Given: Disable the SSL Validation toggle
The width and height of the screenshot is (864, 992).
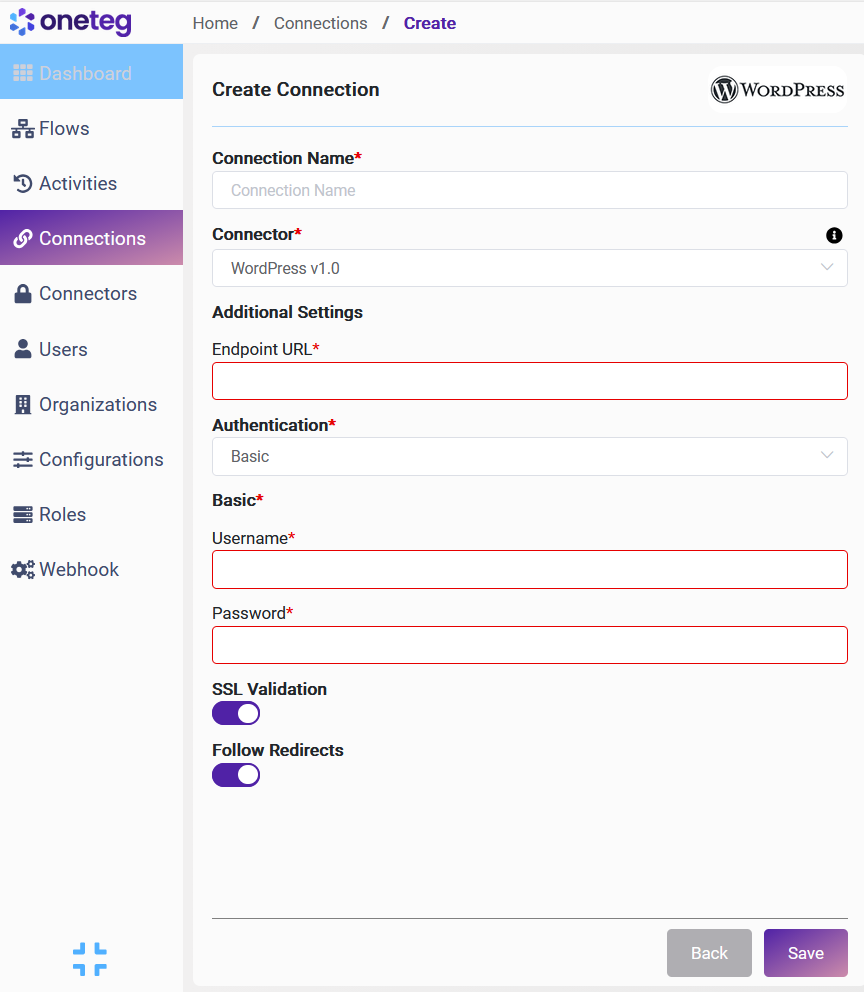Looking at the screenshot, I should pos(236,713).
